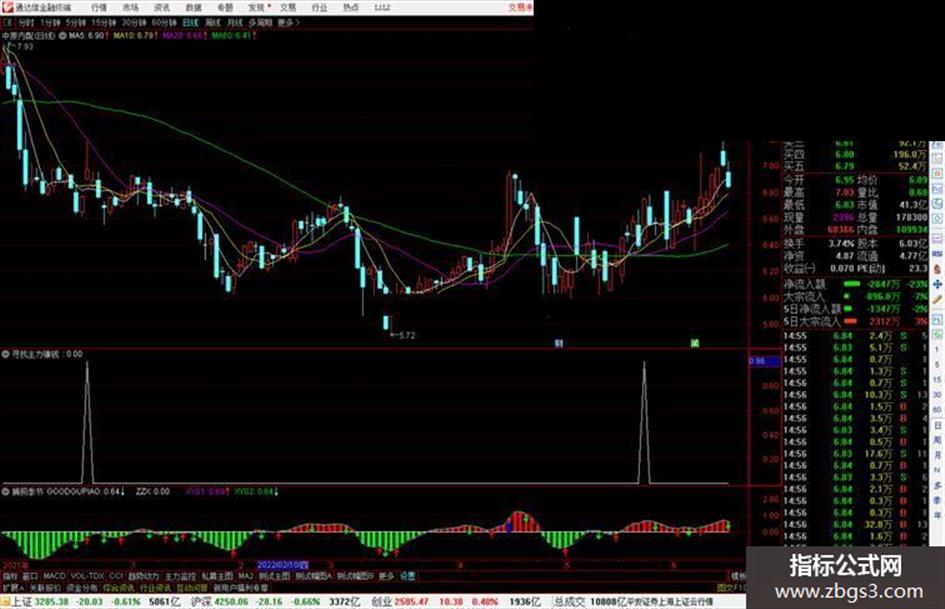The width and height of the screenshot is (945, 609).
Task: Select the 30分钟 period
Action: (133, 22)
